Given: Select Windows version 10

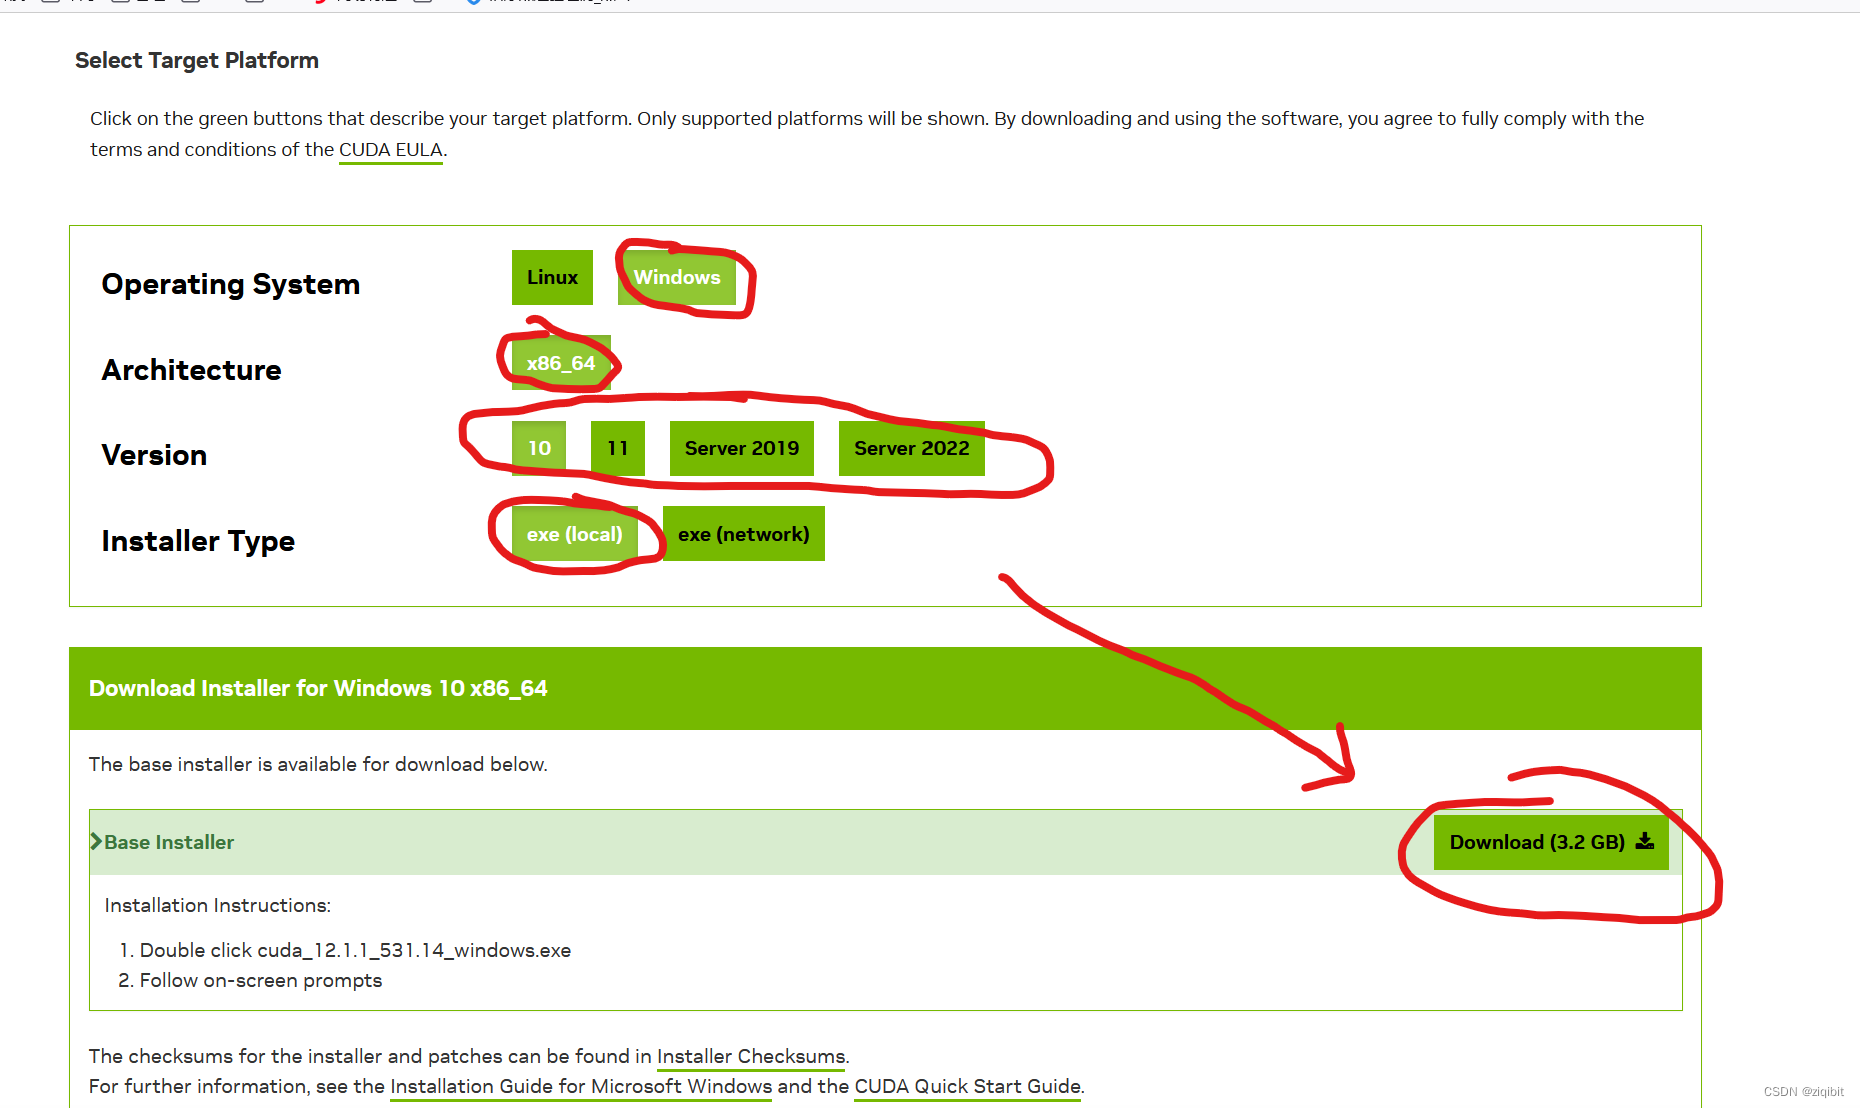Looking at the screenshot, I should pos(539,448).
